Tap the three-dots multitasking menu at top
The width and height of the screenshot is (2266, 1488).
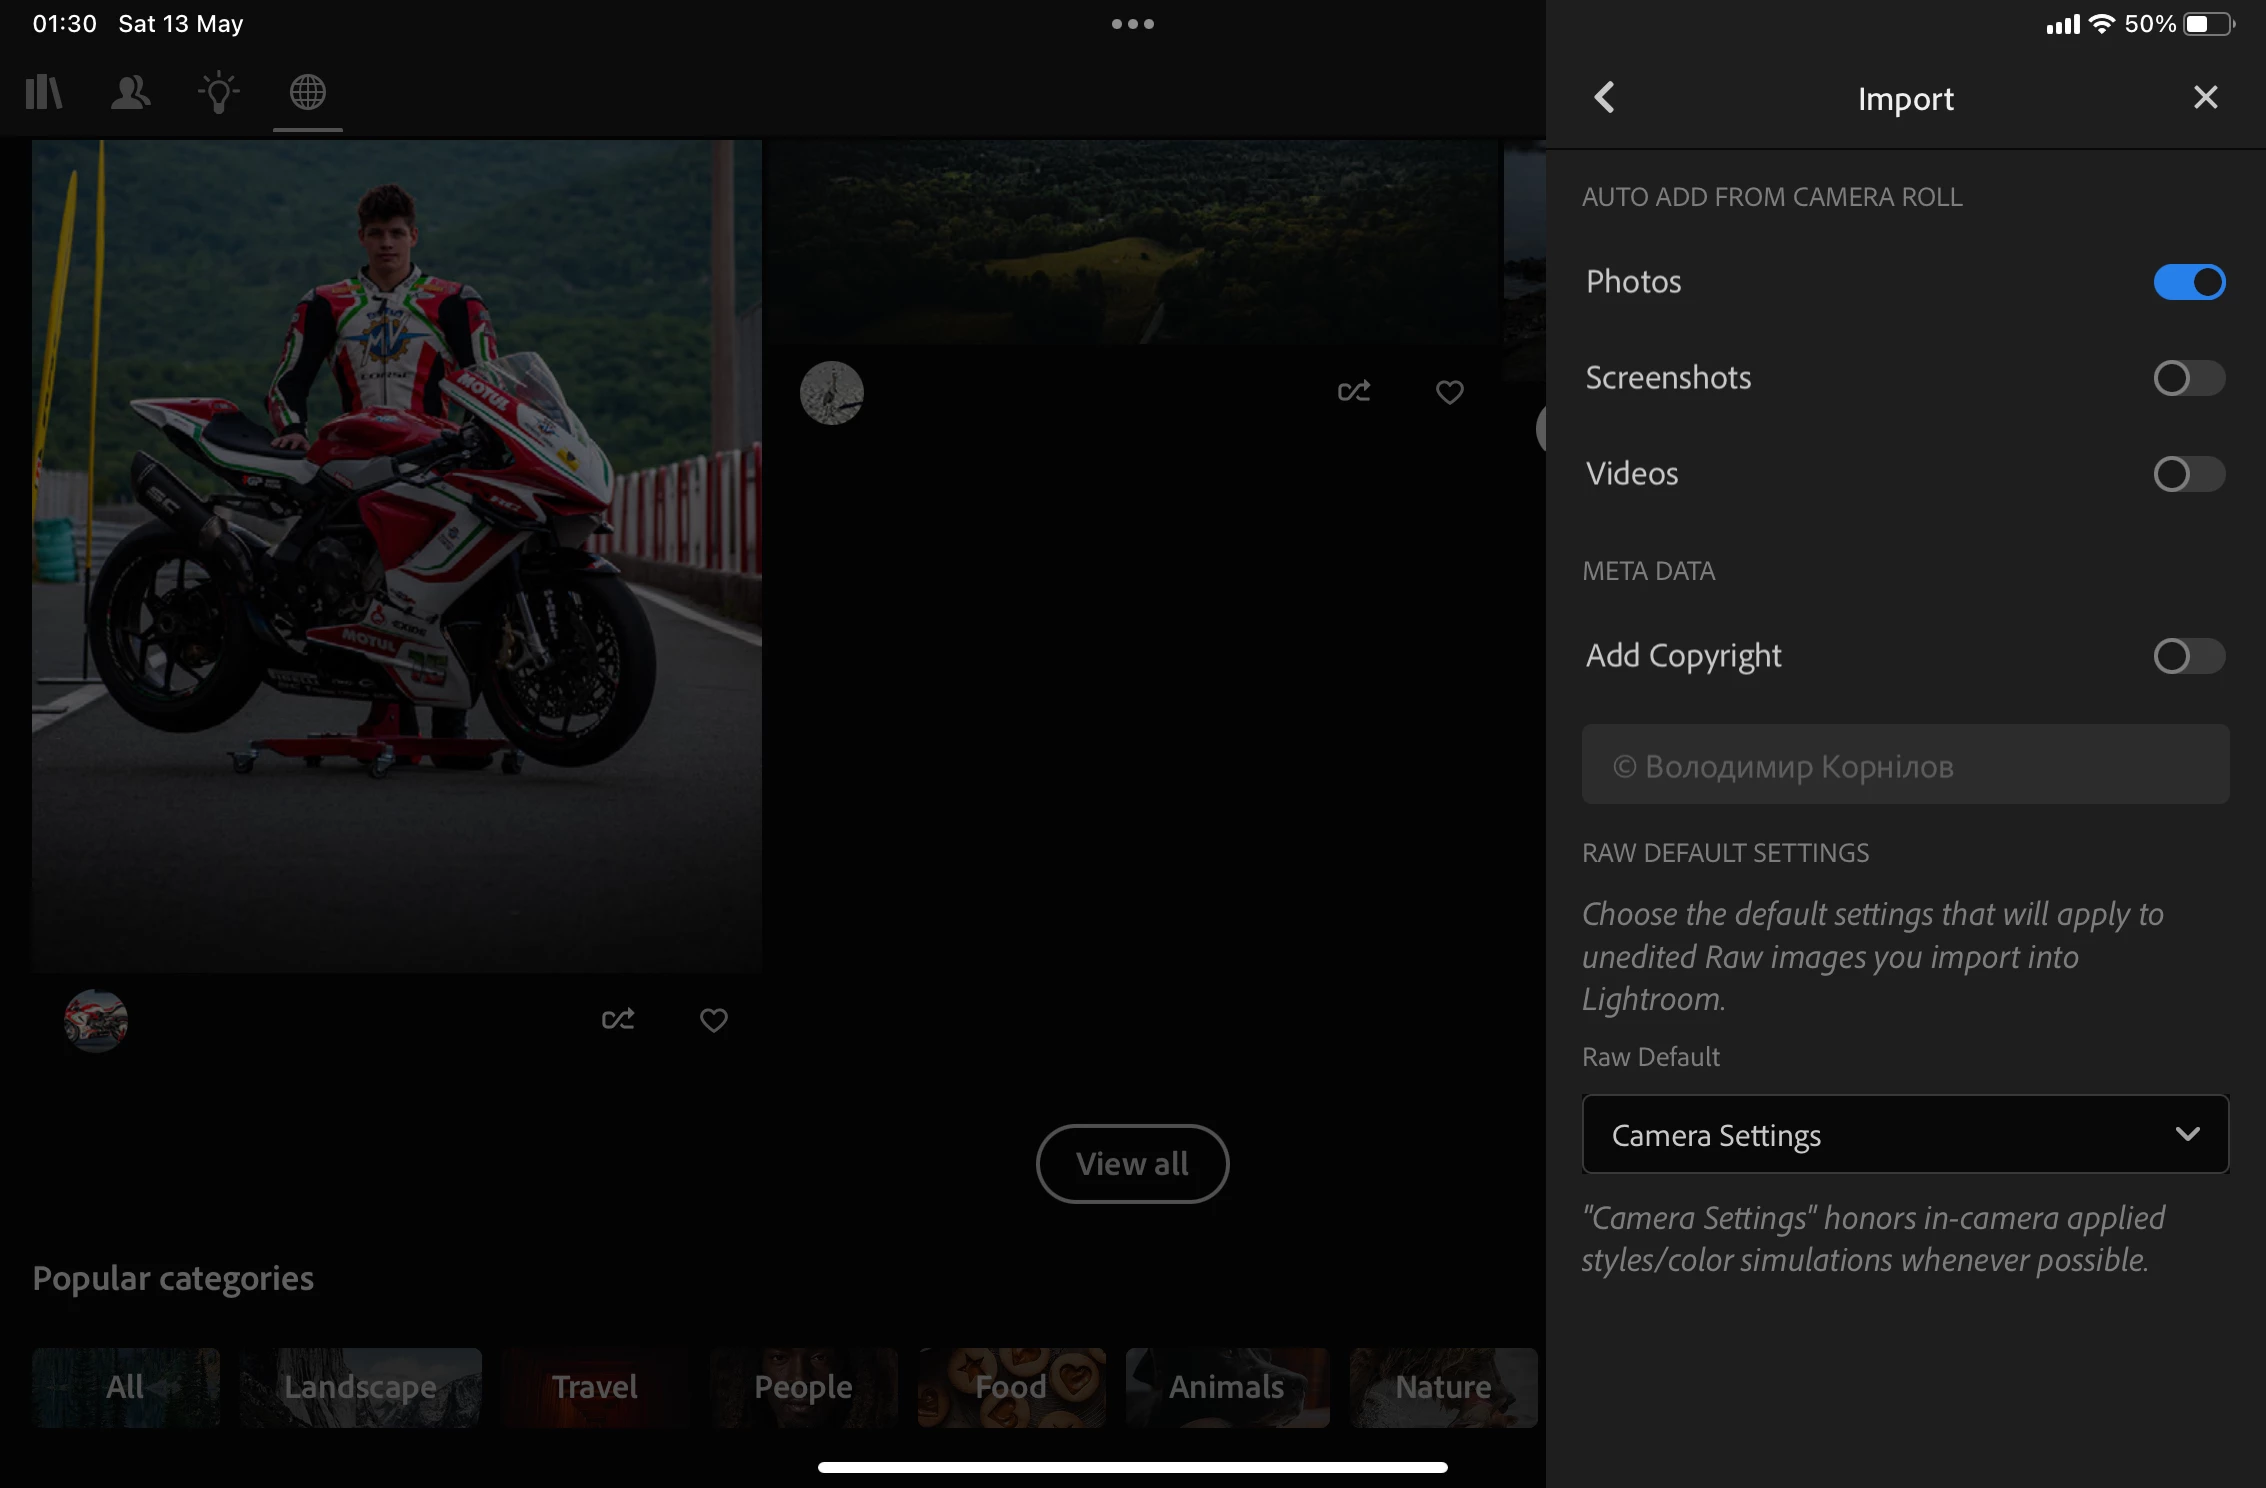tap(1132, 24)
